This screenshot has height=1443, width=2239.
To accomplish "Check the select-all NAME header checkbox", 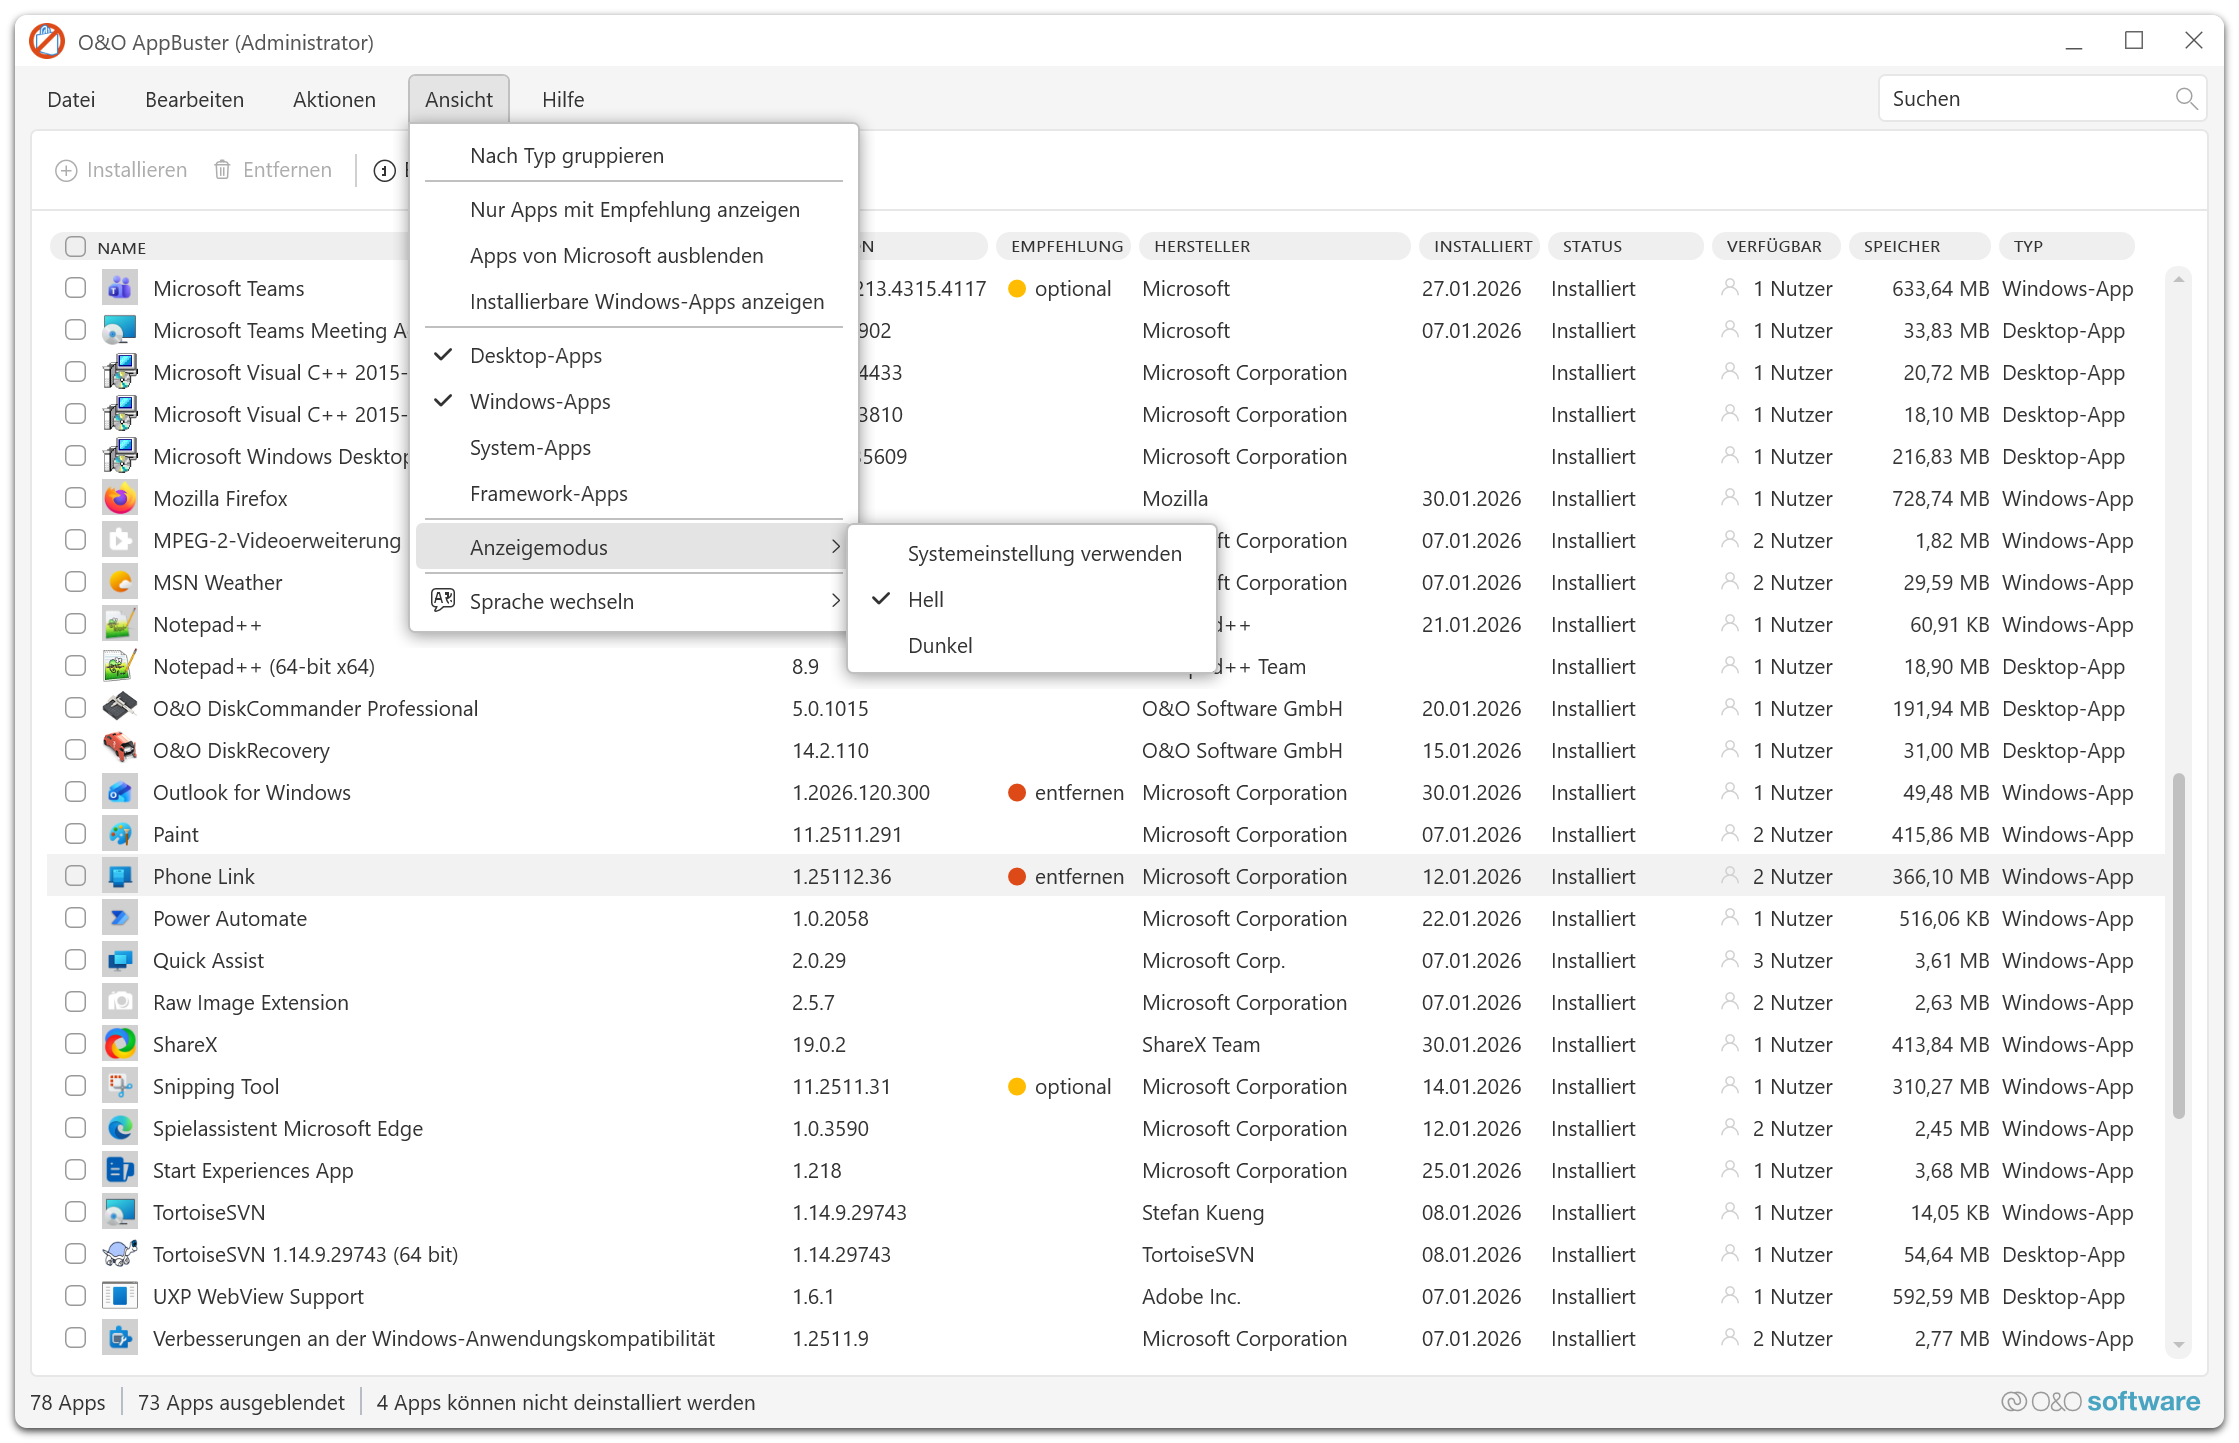I will pyautogui.click(x=75, y=247).
